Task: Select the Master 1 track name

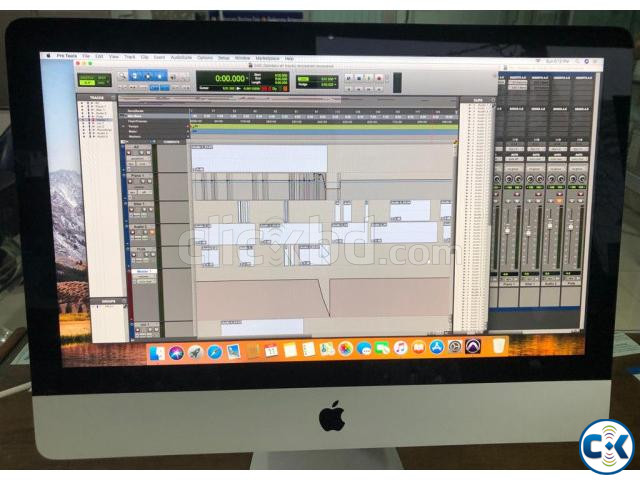Action: click(144, 271)
